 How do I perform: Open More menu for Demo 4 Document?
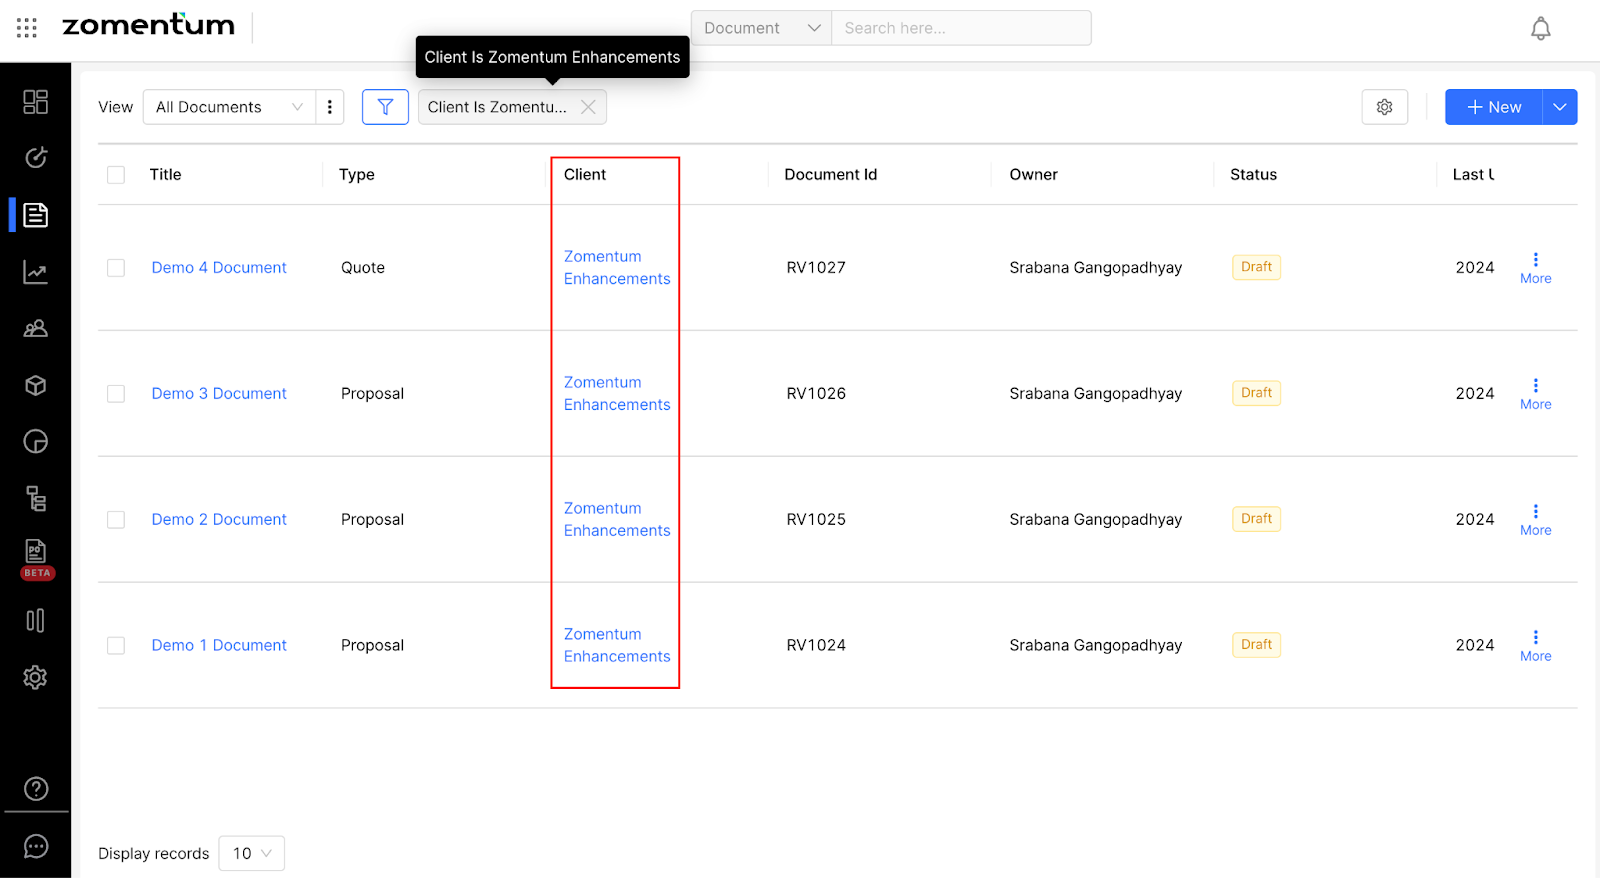[x=1536, y=268]
